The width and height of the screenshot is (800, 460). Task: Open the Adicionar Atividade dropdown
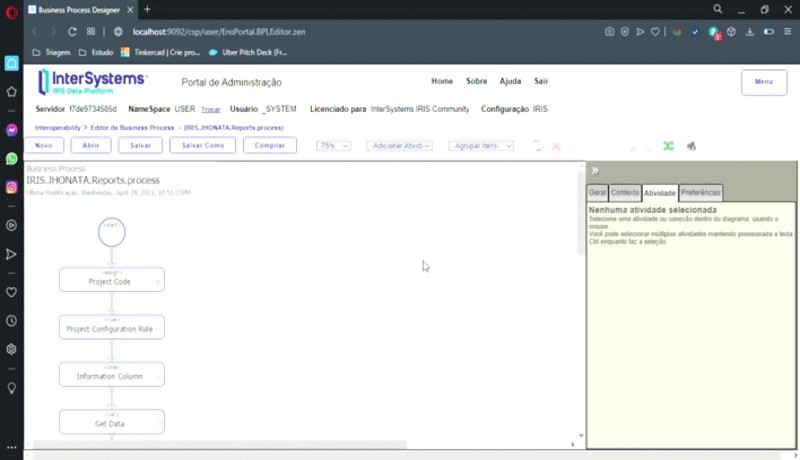point(399,146)
